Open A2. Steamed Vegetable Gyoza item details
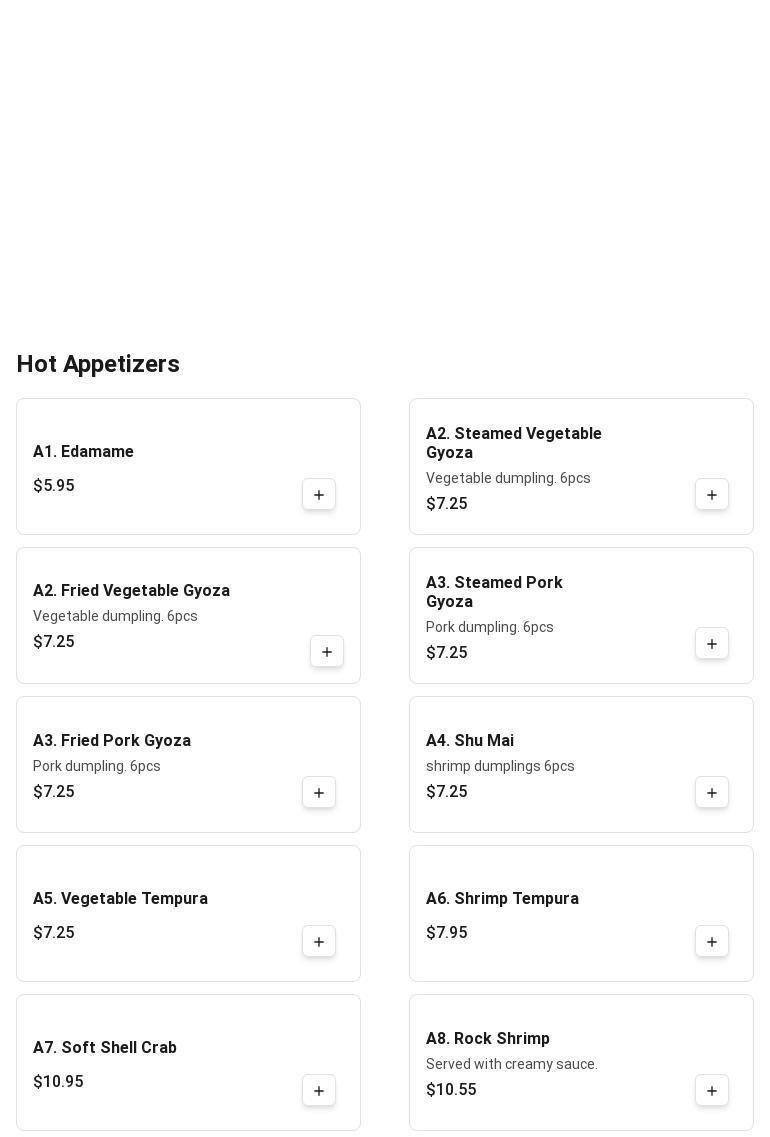770x1137 pixels. click(513, 443)
